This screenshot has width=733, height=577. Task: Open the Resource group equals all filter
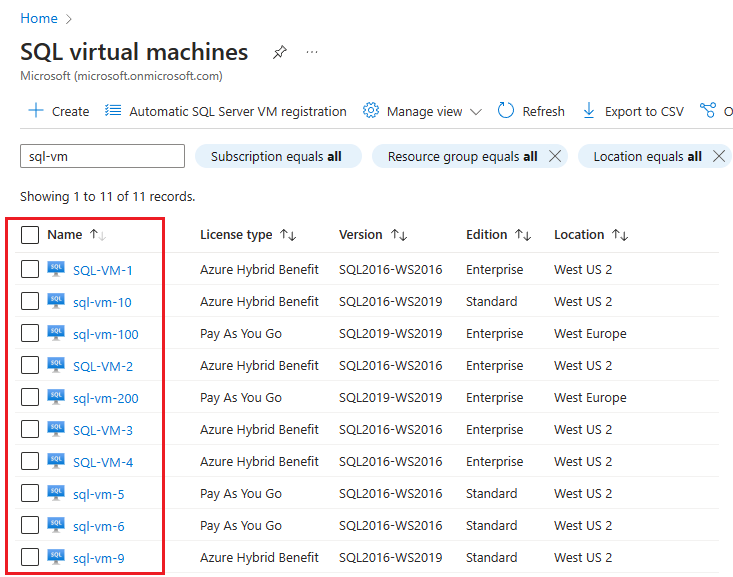tap(462, 156)
